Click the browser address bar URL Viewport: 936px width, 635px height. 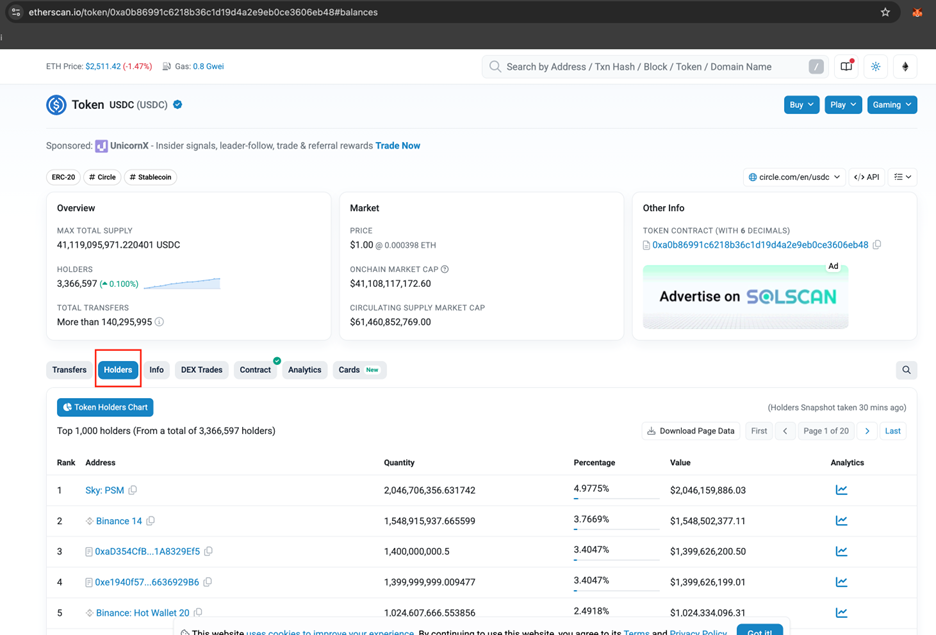pyautogui.click(x=203, y=12)
